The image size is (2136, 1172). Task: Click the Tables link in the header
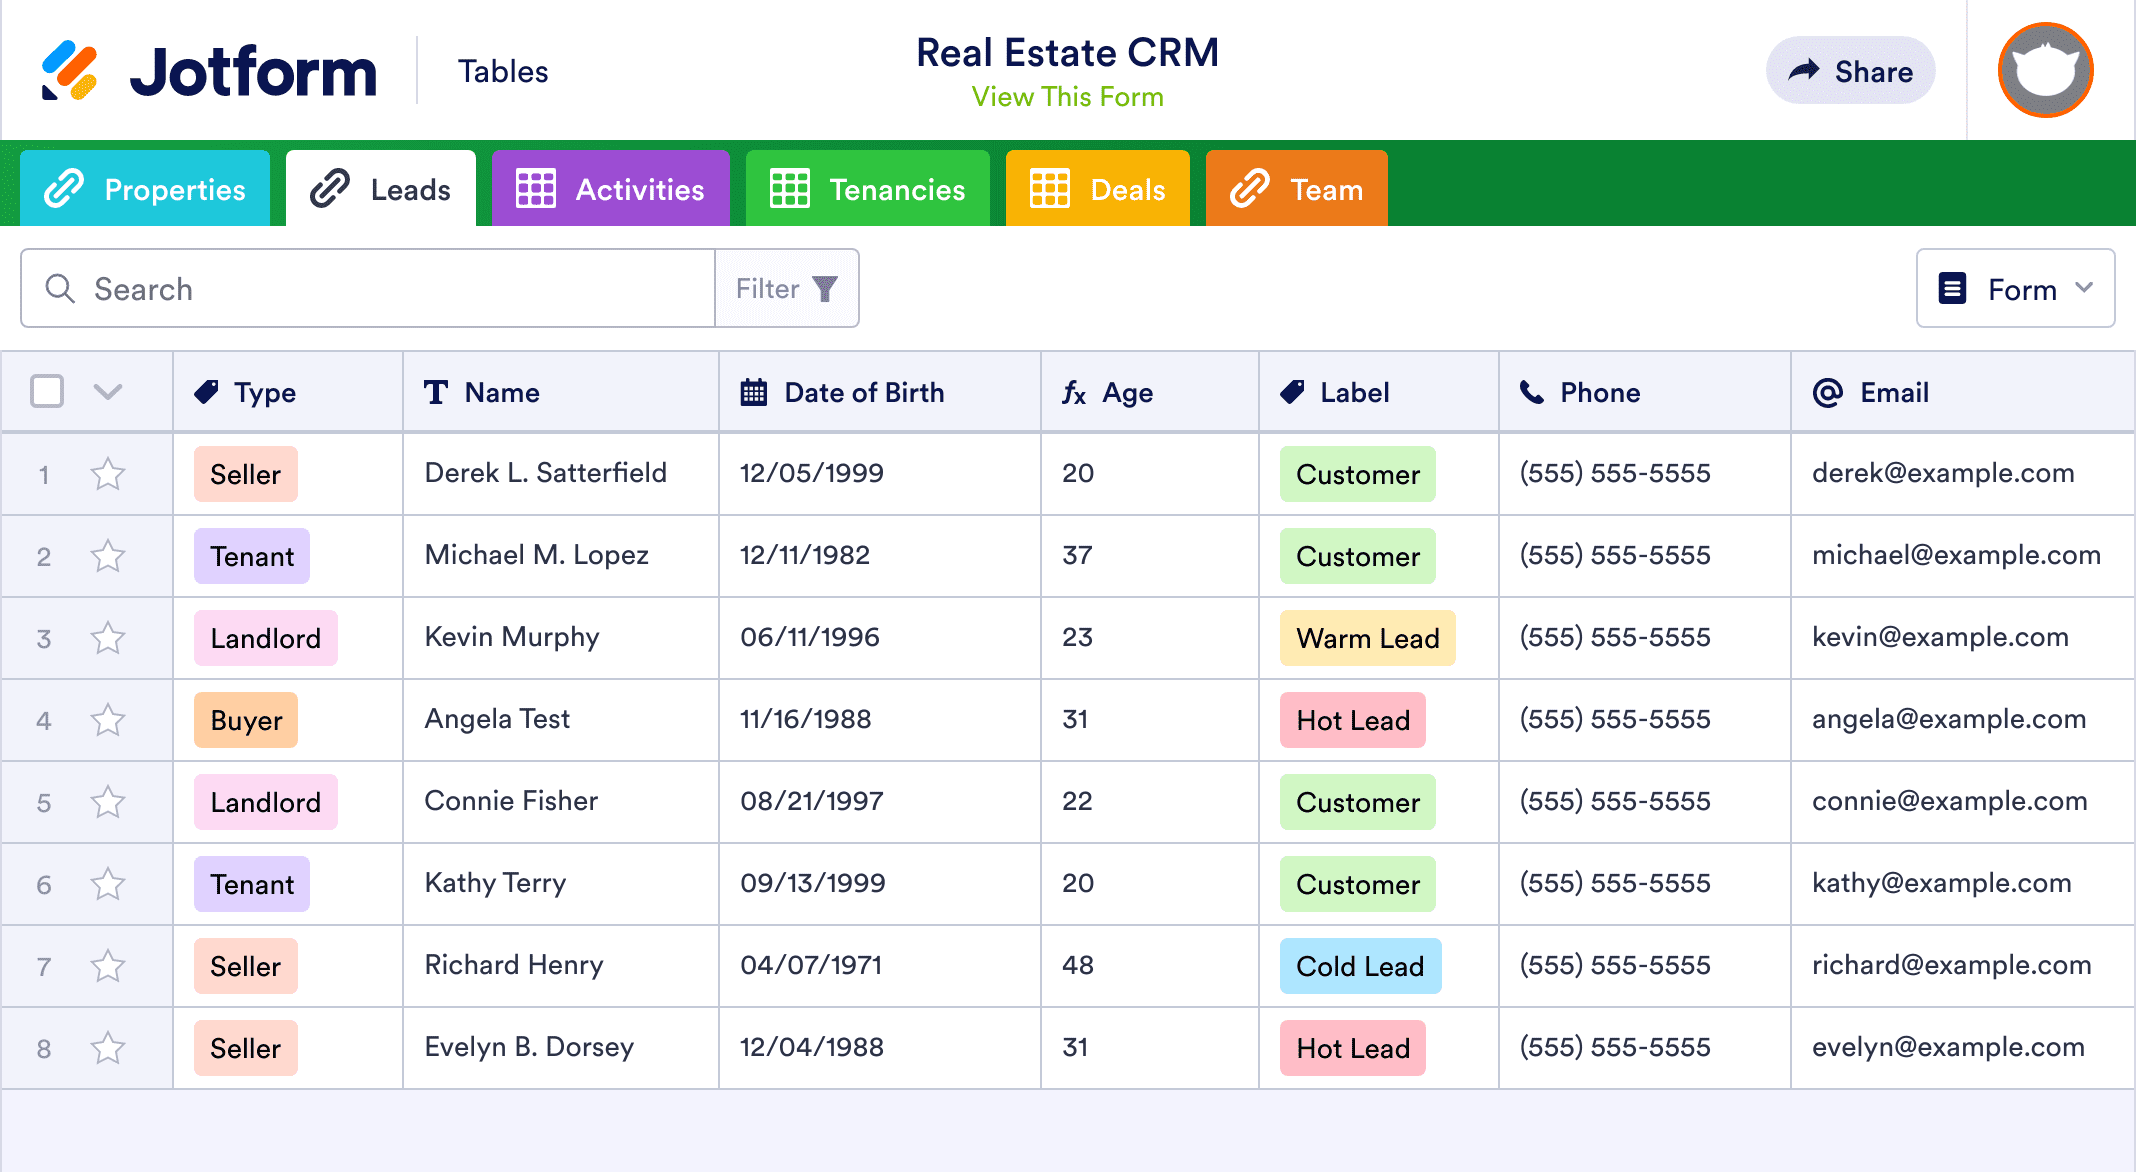pyautogui.click(x=503, y=71)
